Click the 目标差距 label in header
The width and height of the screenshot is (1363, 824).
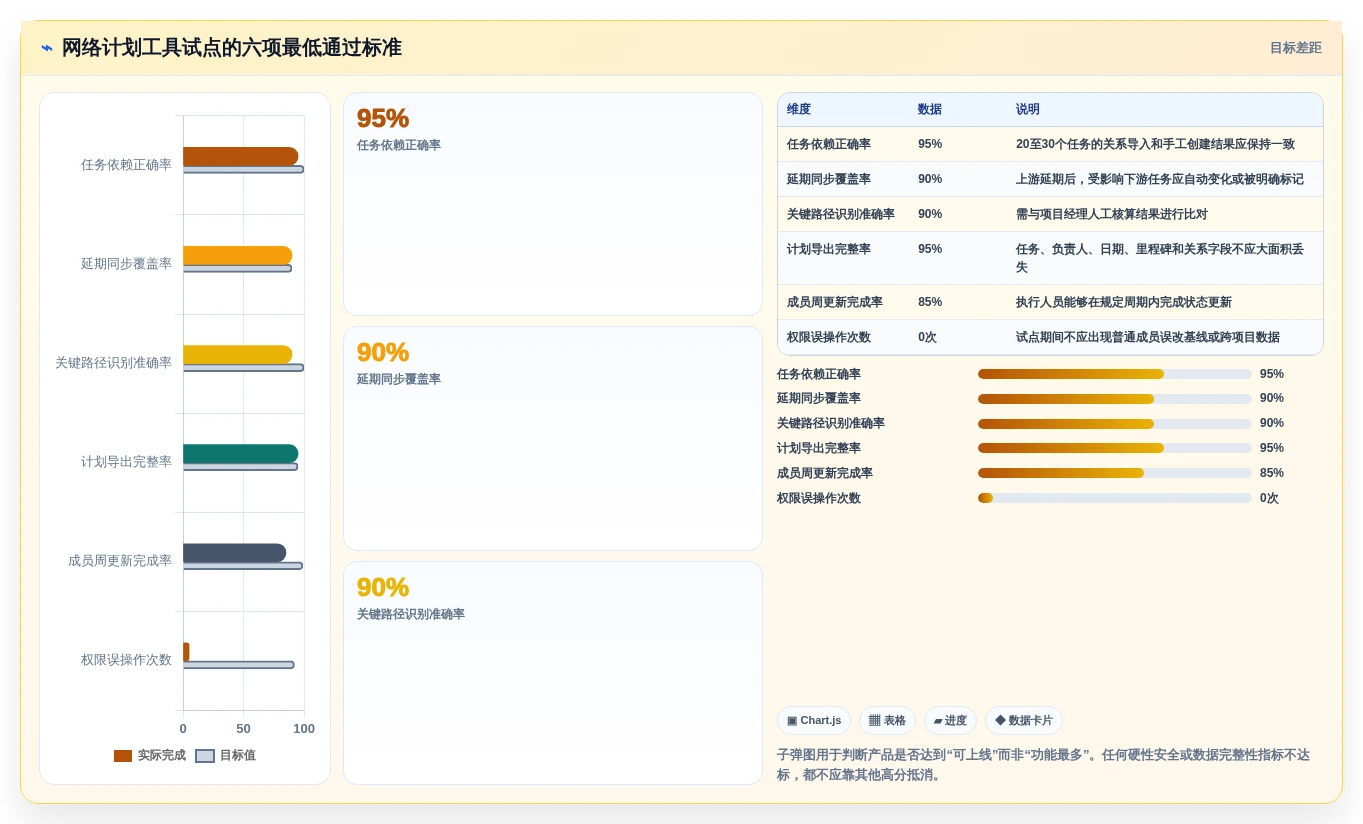click(1295, 48)
